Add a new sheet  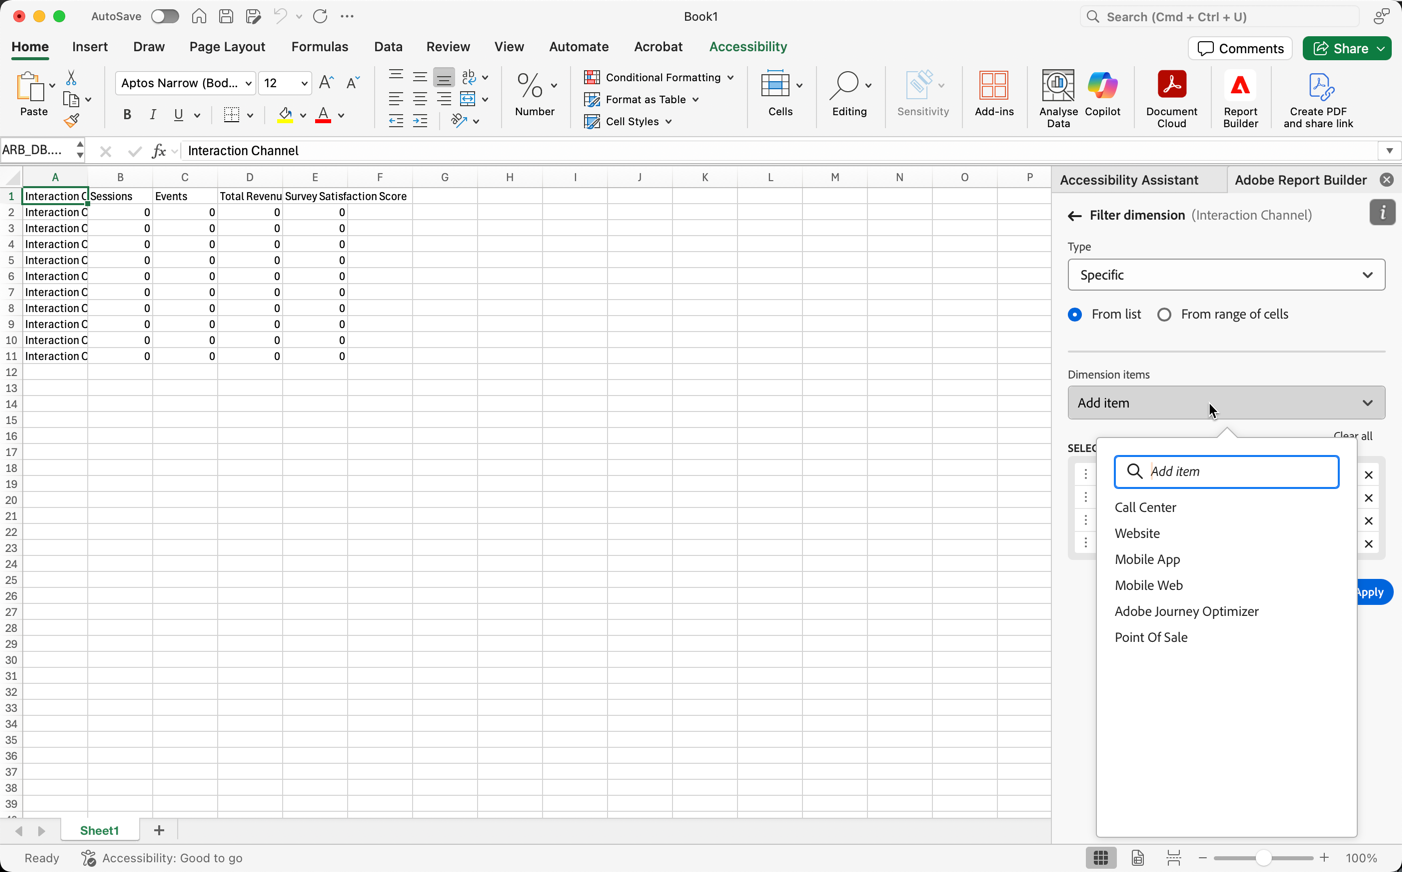coord(159,831)
